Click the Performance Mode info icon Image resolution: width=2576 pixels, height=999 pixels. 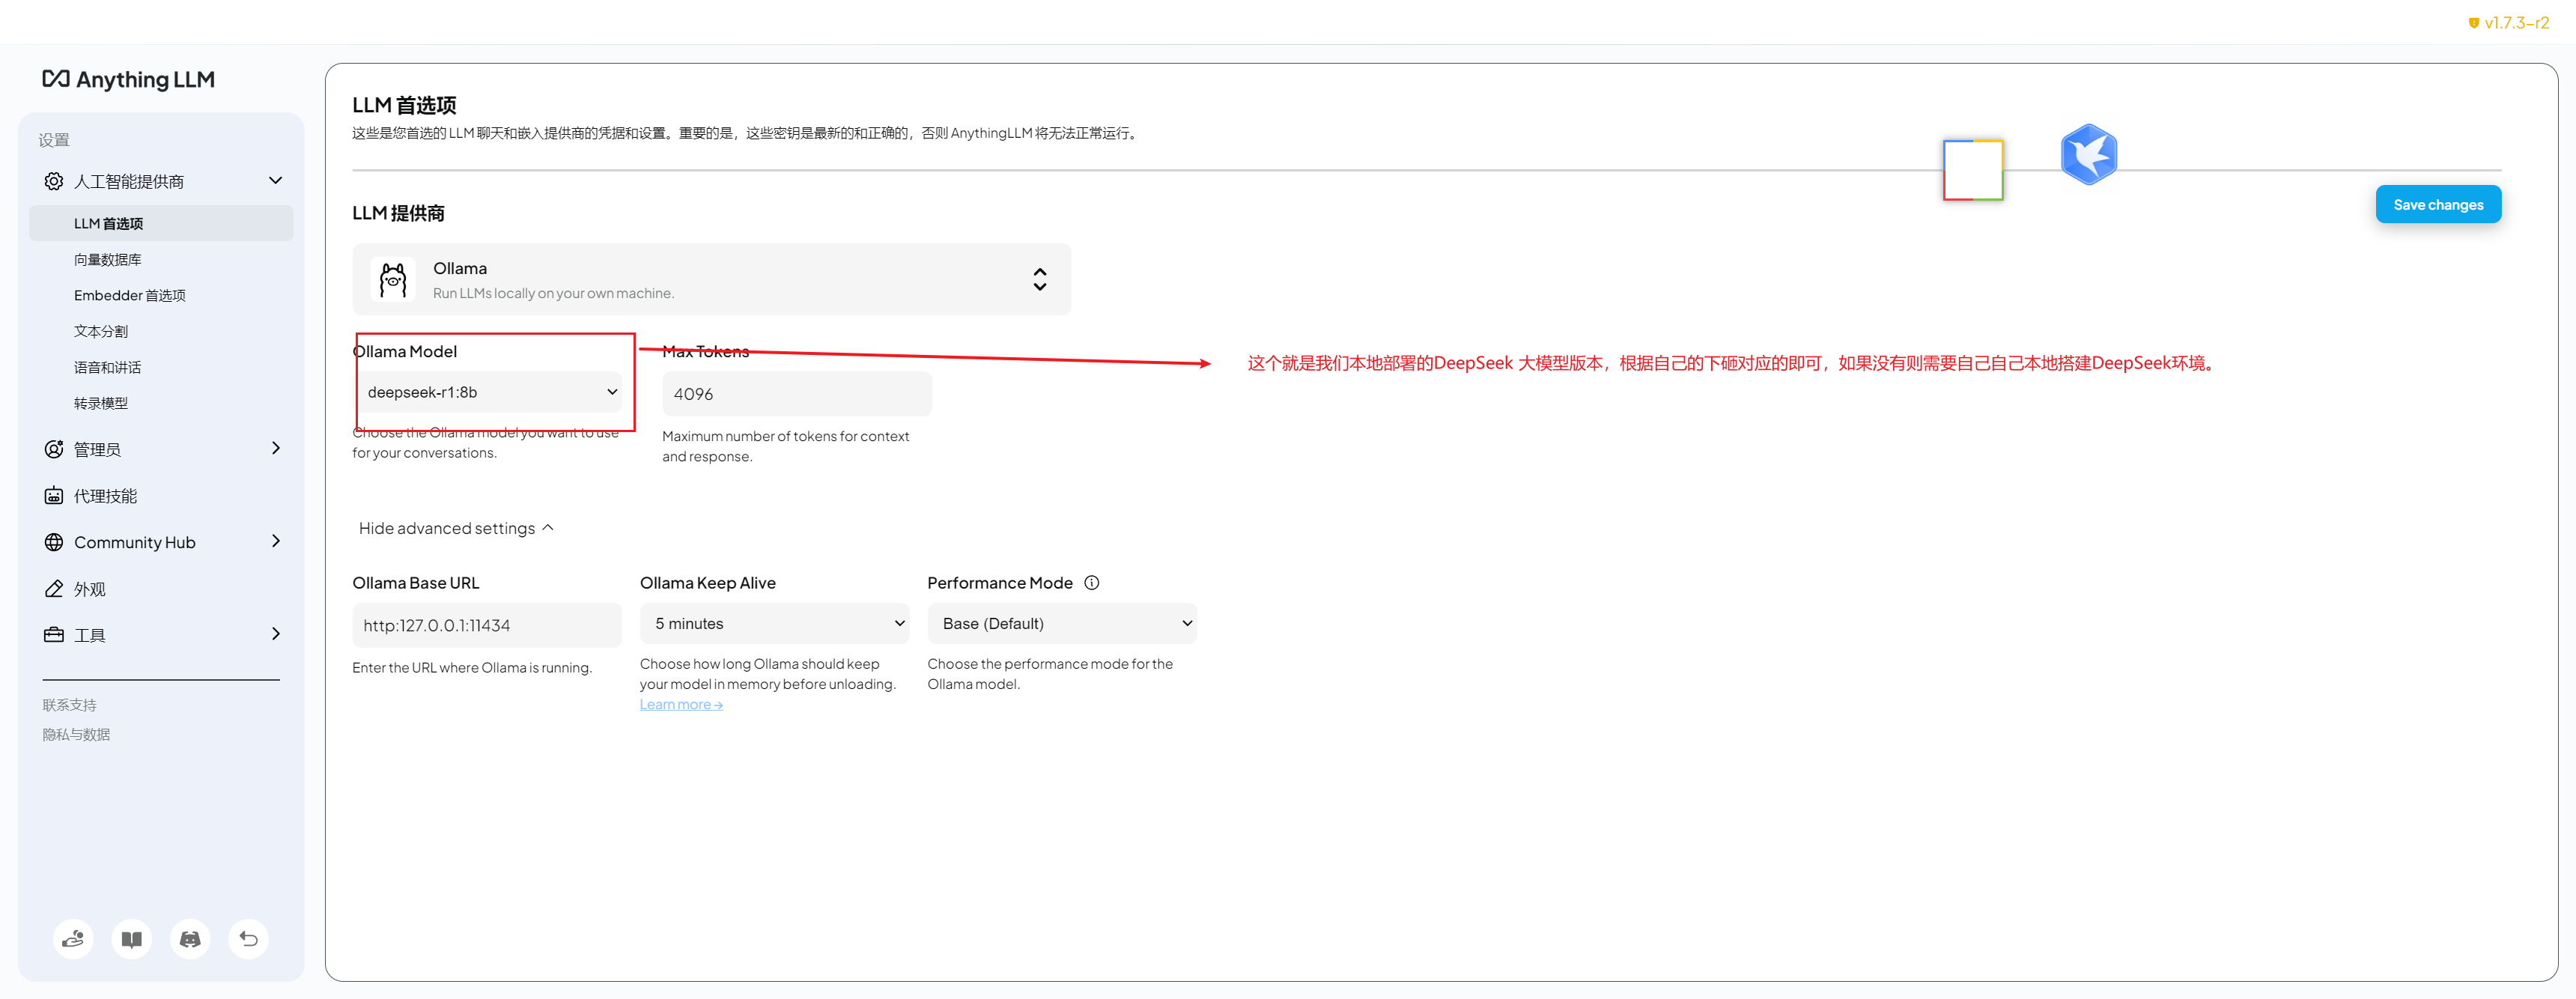1091,583
